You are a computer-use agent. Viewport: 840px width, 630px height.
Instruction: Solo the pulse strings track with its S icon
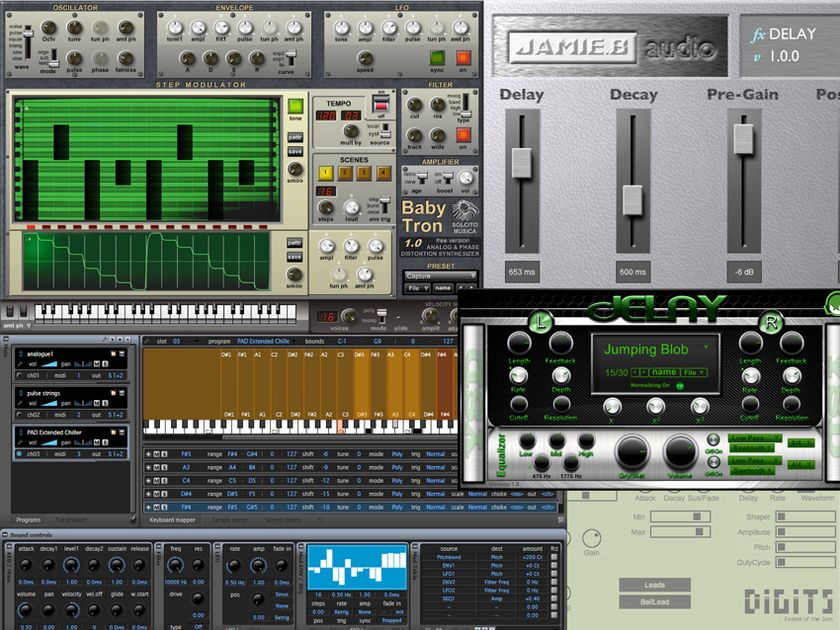click(103, 403)
